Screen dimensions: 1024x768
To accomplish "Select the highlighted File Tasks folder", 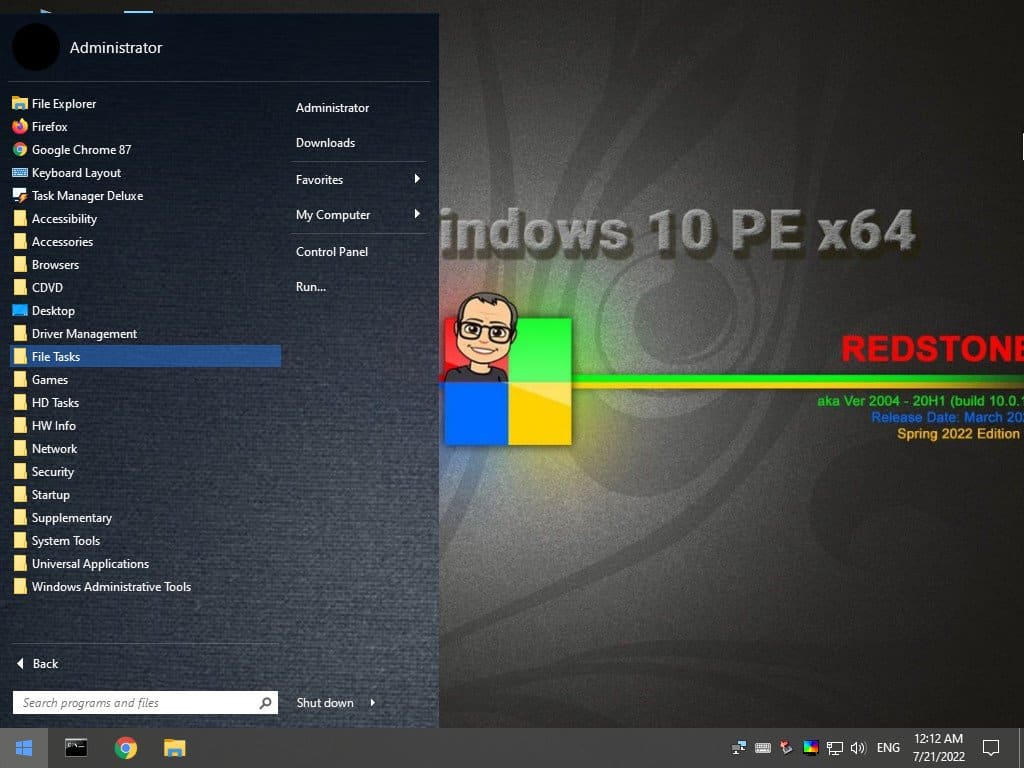I will 146,357.
